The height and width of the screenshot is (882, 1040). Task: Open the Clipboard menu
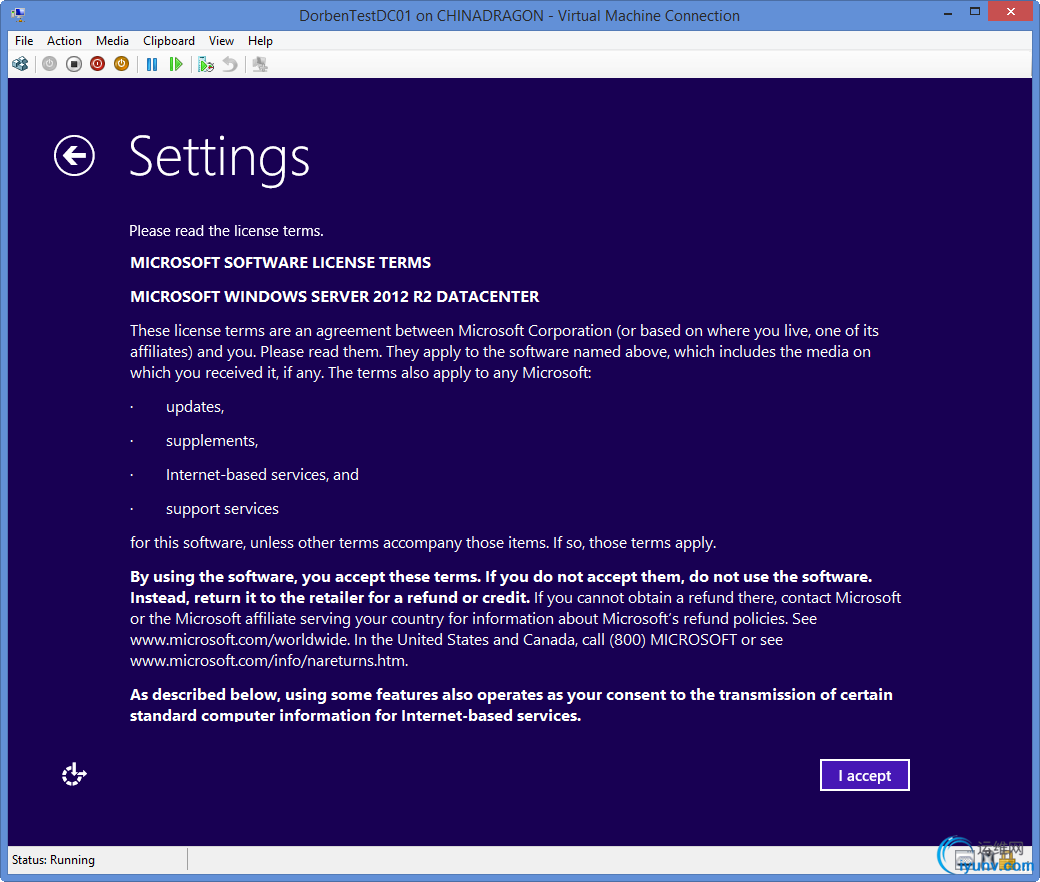(x=169, y=41)
